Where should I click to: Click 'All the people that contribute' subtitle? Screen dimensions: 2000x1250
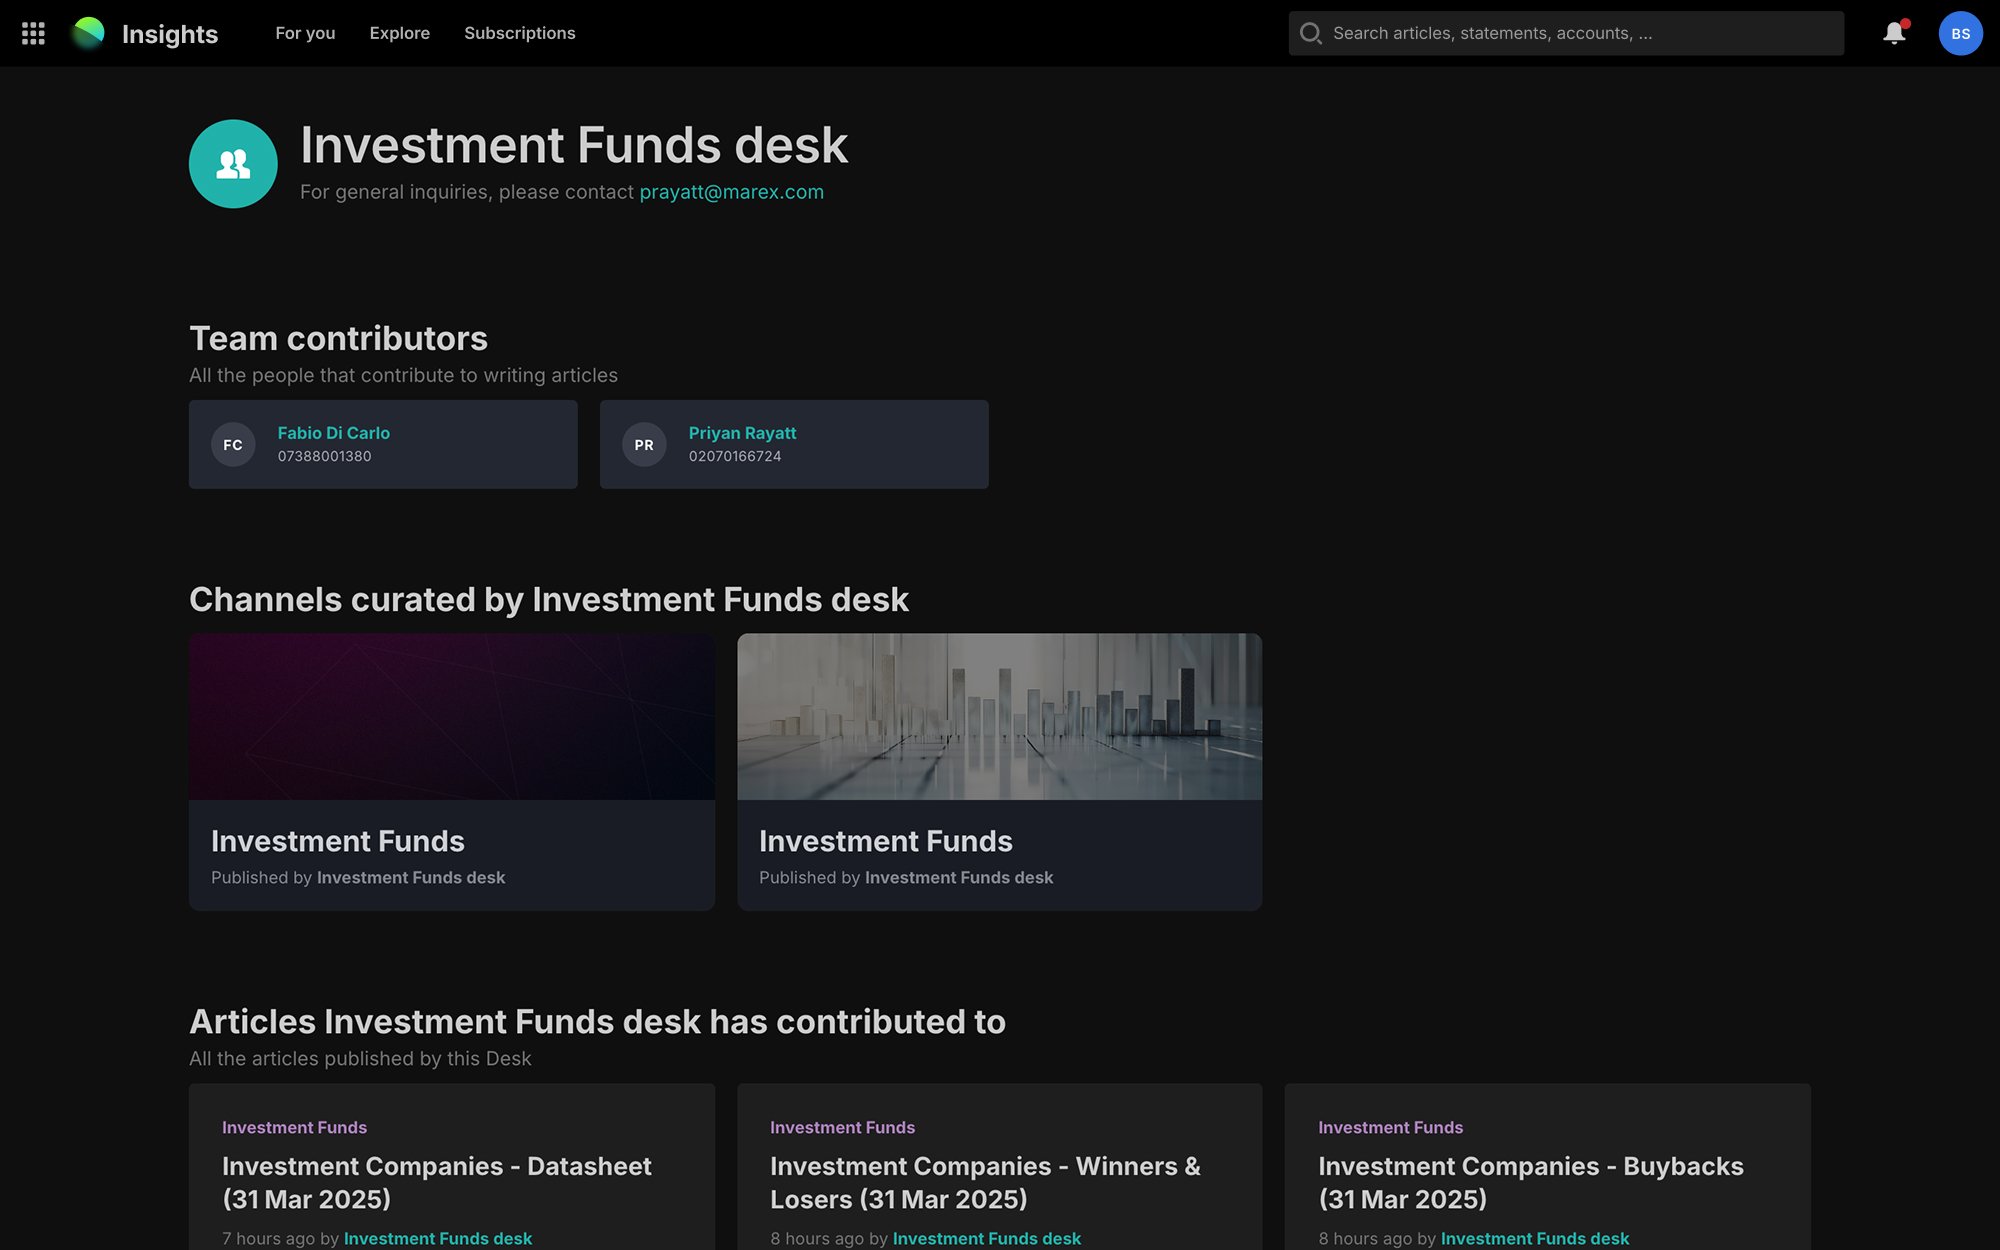[x=403, y=375]
